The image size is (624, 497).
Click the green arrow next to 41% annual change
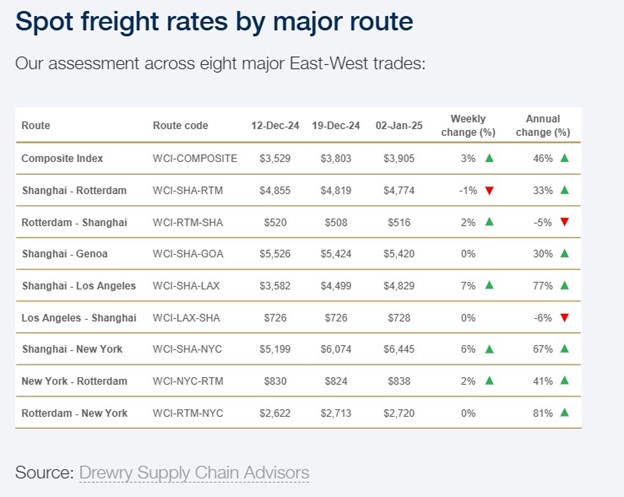click(x=565, y=381)
